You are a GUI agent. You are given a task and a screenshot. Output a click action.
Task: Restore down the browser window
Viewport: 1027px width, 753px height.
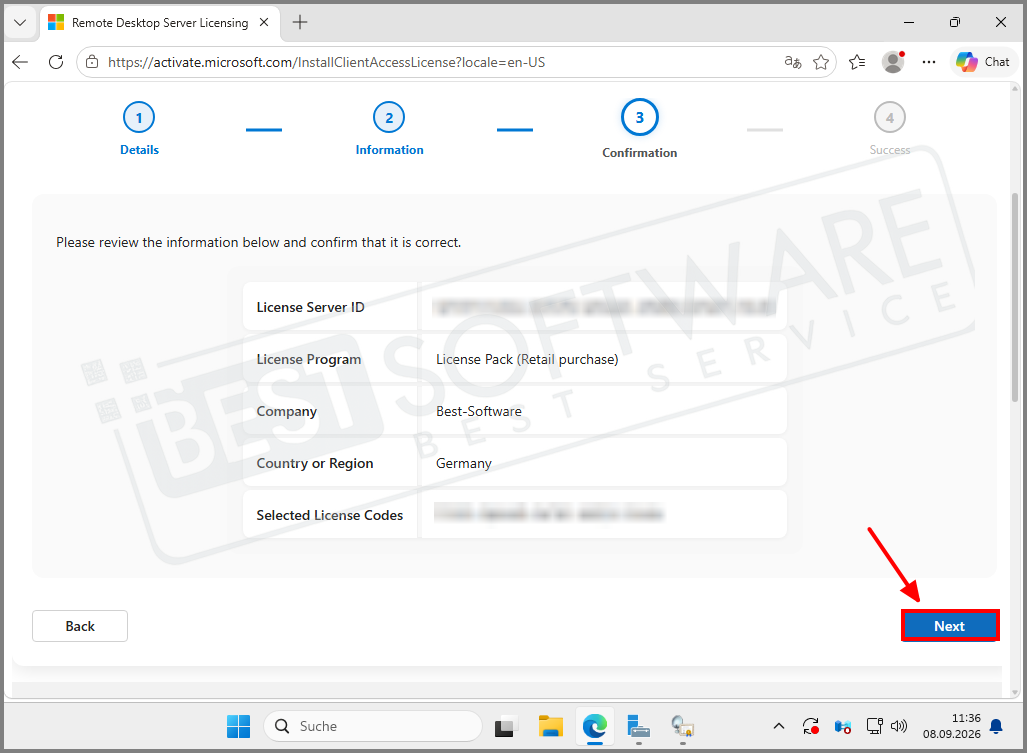coord(955,22)
